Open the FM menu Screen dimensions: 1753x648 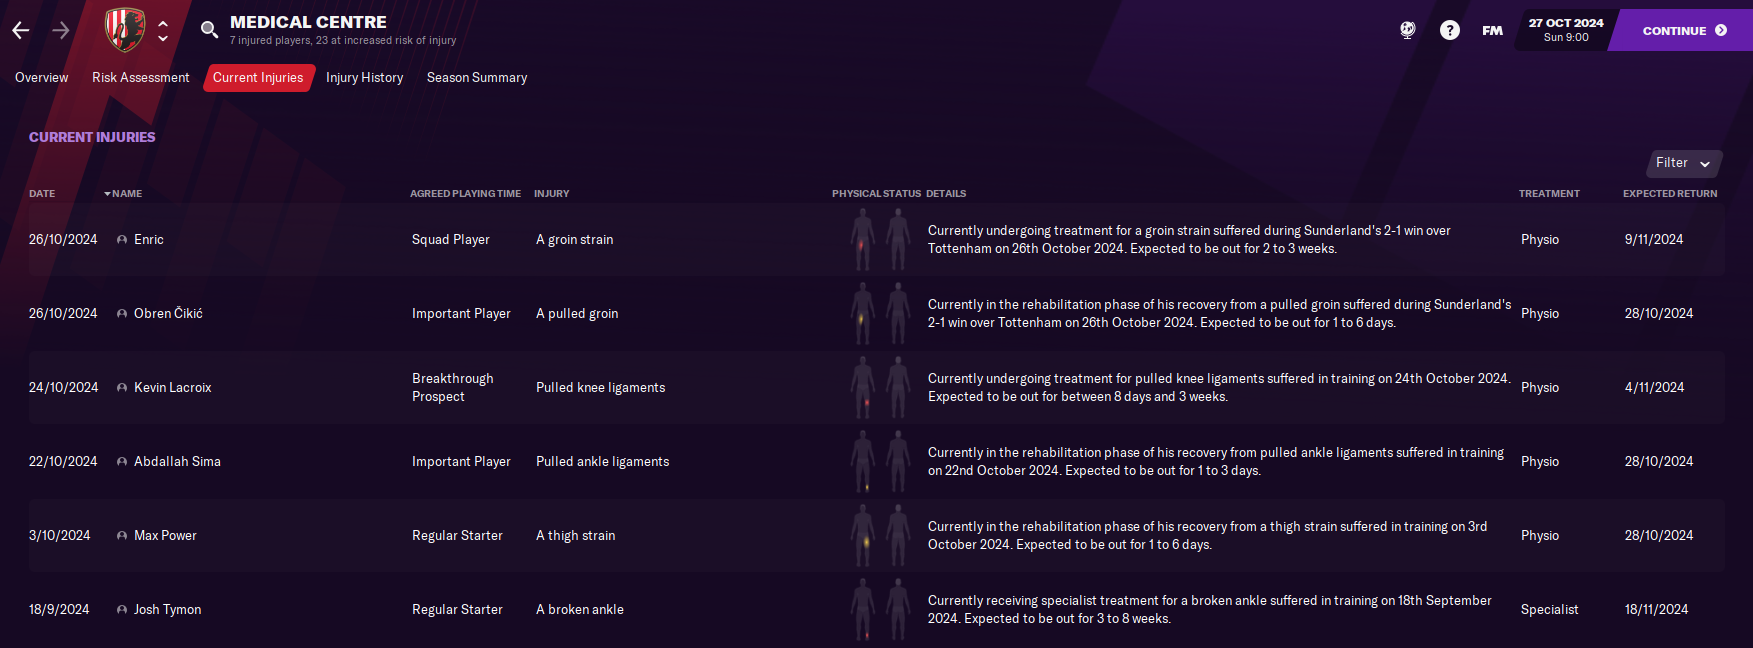click(x=1492, y=31)
